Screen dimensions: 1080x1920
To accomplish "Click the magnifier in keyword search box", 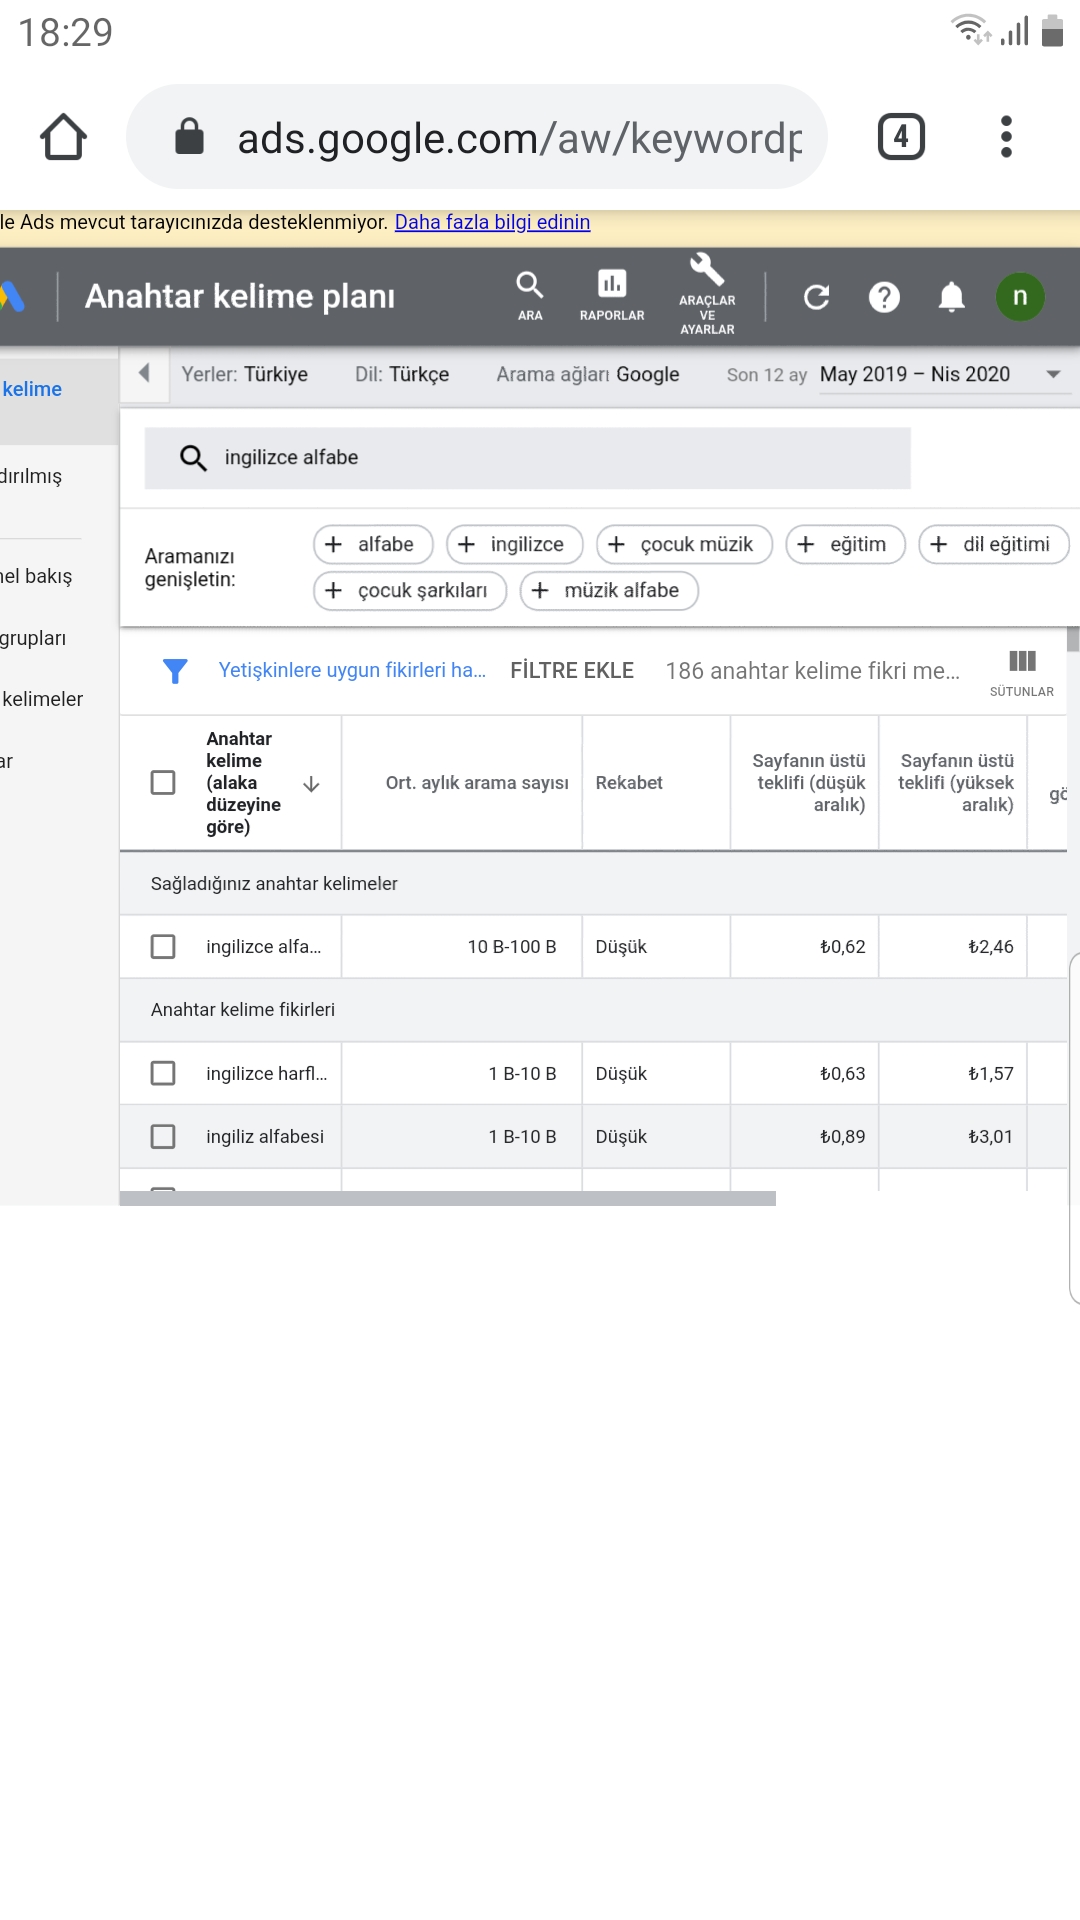I will point(193,458).
